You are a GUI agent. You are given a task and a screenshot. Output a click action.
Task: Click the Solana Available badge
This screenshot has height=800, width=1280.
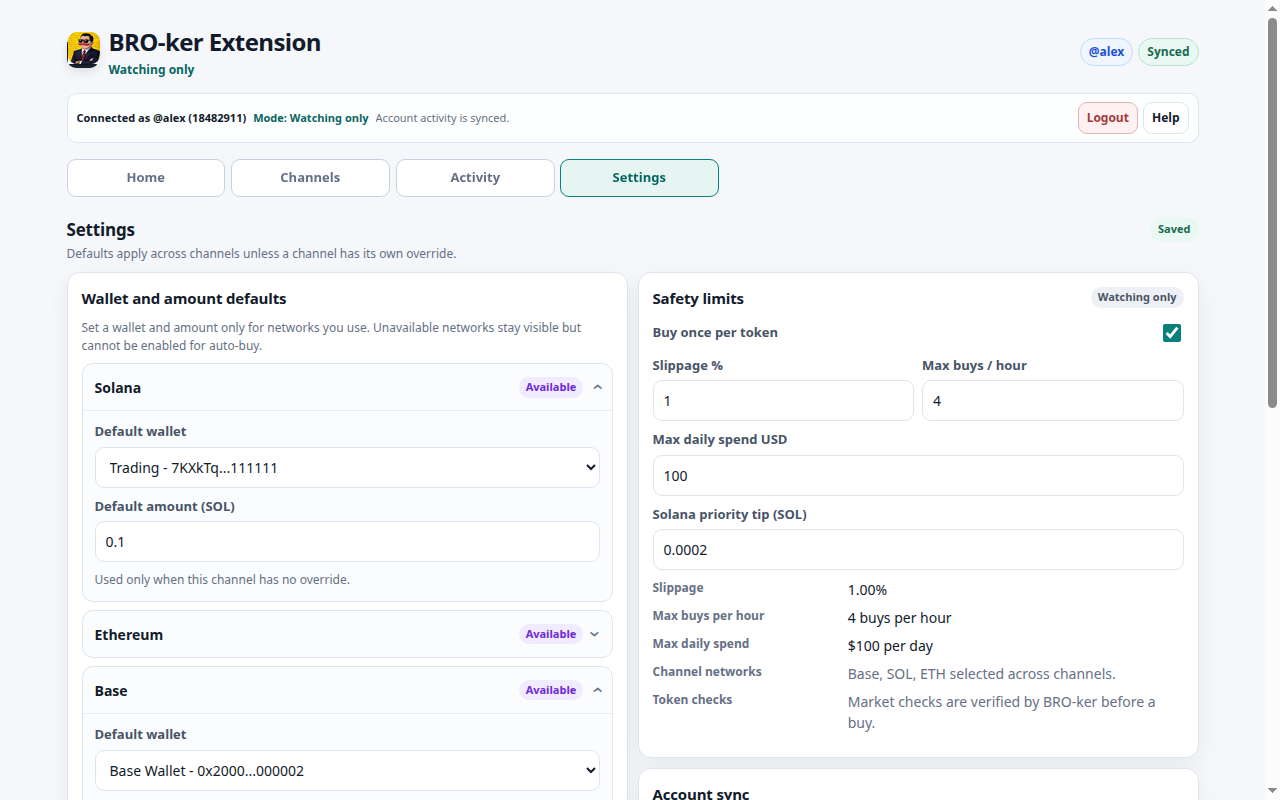click(x=551, y=387)
